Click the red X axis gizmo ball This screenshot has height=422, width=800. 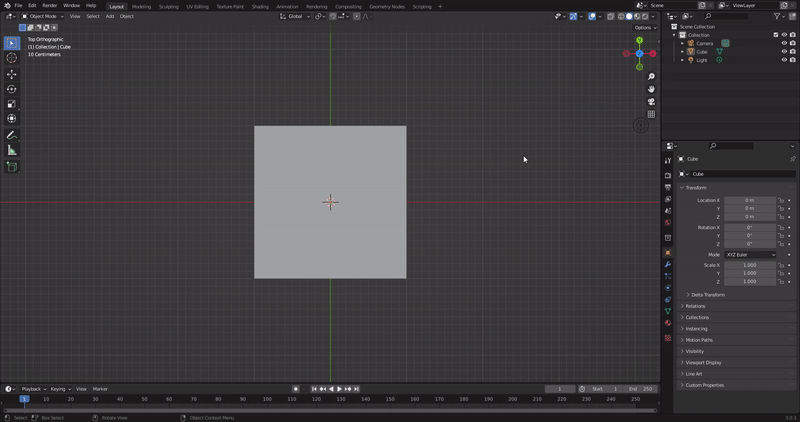(x=653, y=54)
